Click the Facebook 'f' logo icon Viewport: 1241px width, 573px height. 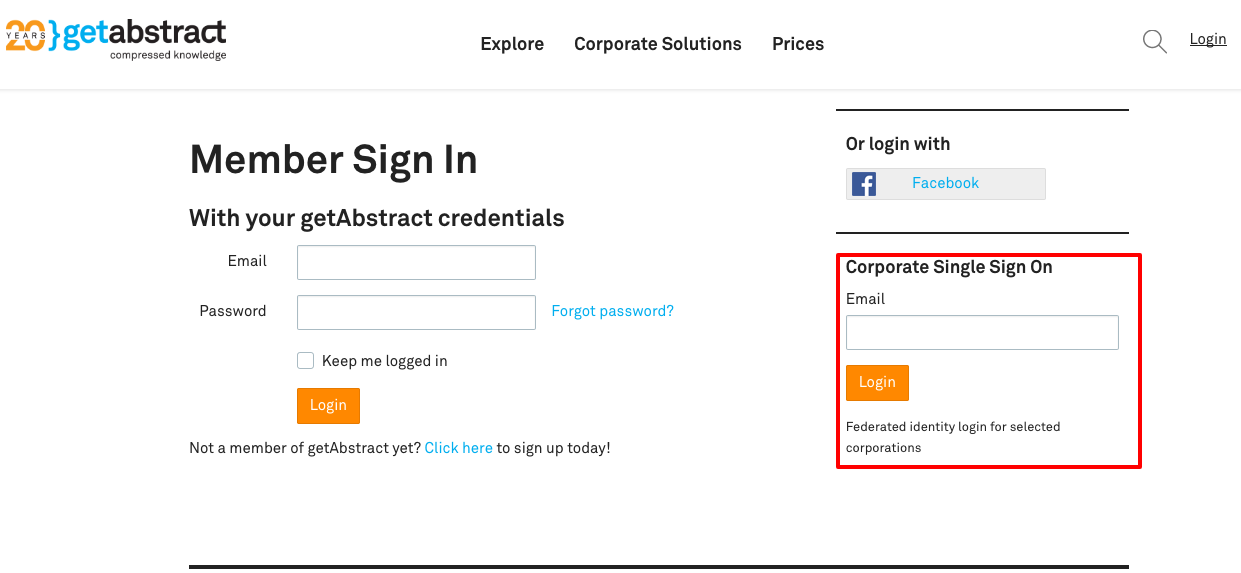[x=864, y=184]
